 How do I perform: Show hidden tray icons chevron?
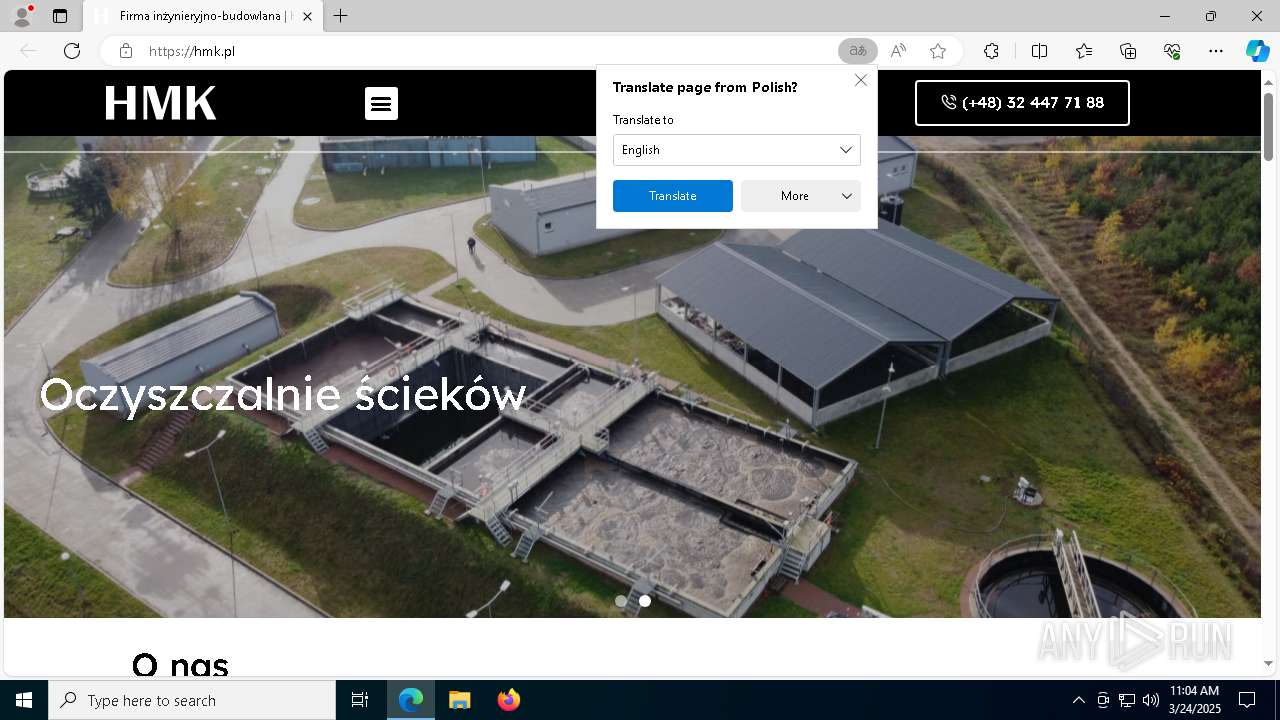click(x=1078, y=700)
